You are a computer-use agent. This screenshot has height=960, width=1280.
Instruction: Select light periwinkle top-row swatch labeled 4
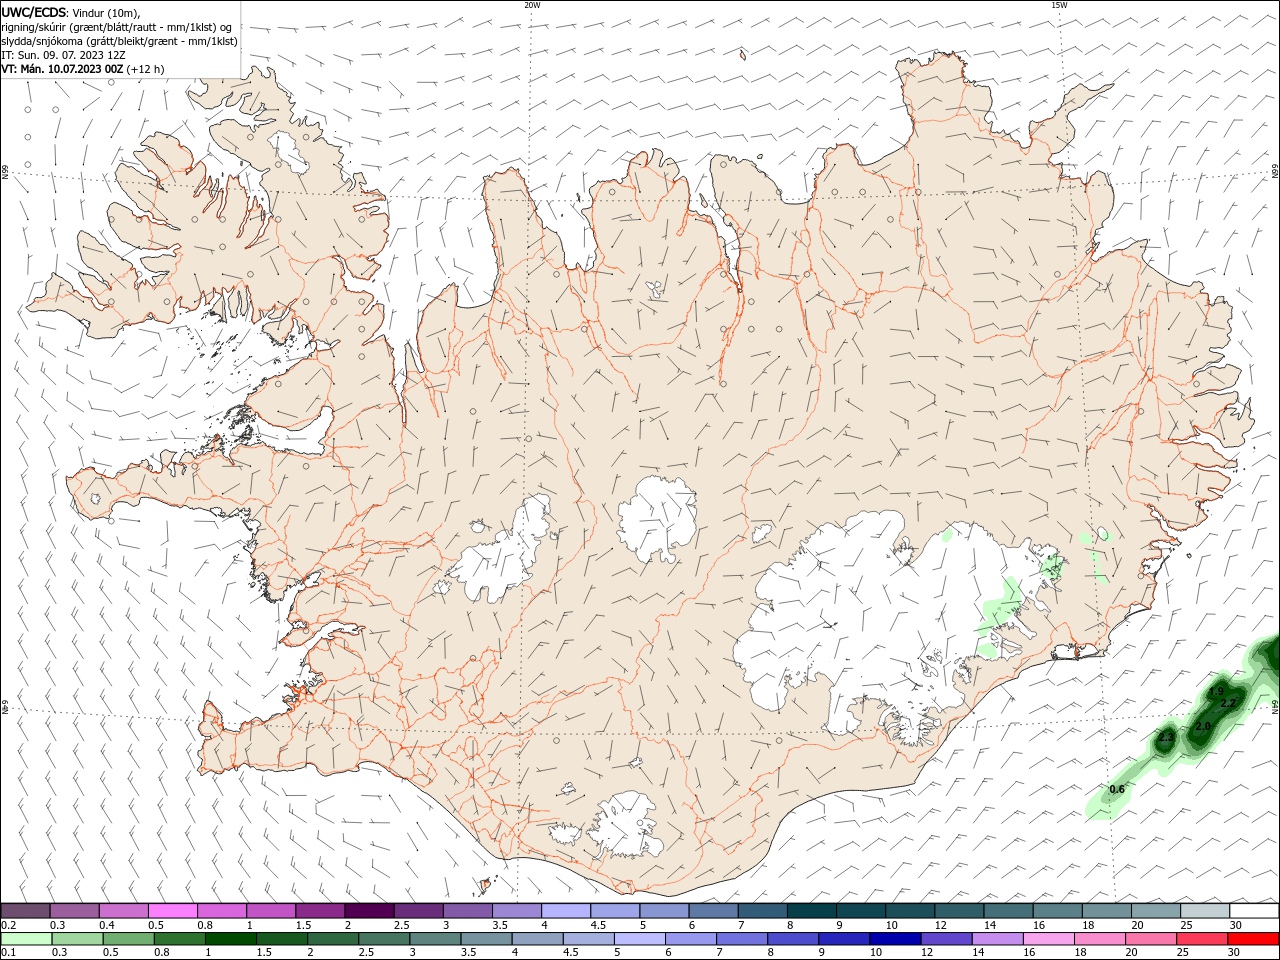tap(565, 911)
